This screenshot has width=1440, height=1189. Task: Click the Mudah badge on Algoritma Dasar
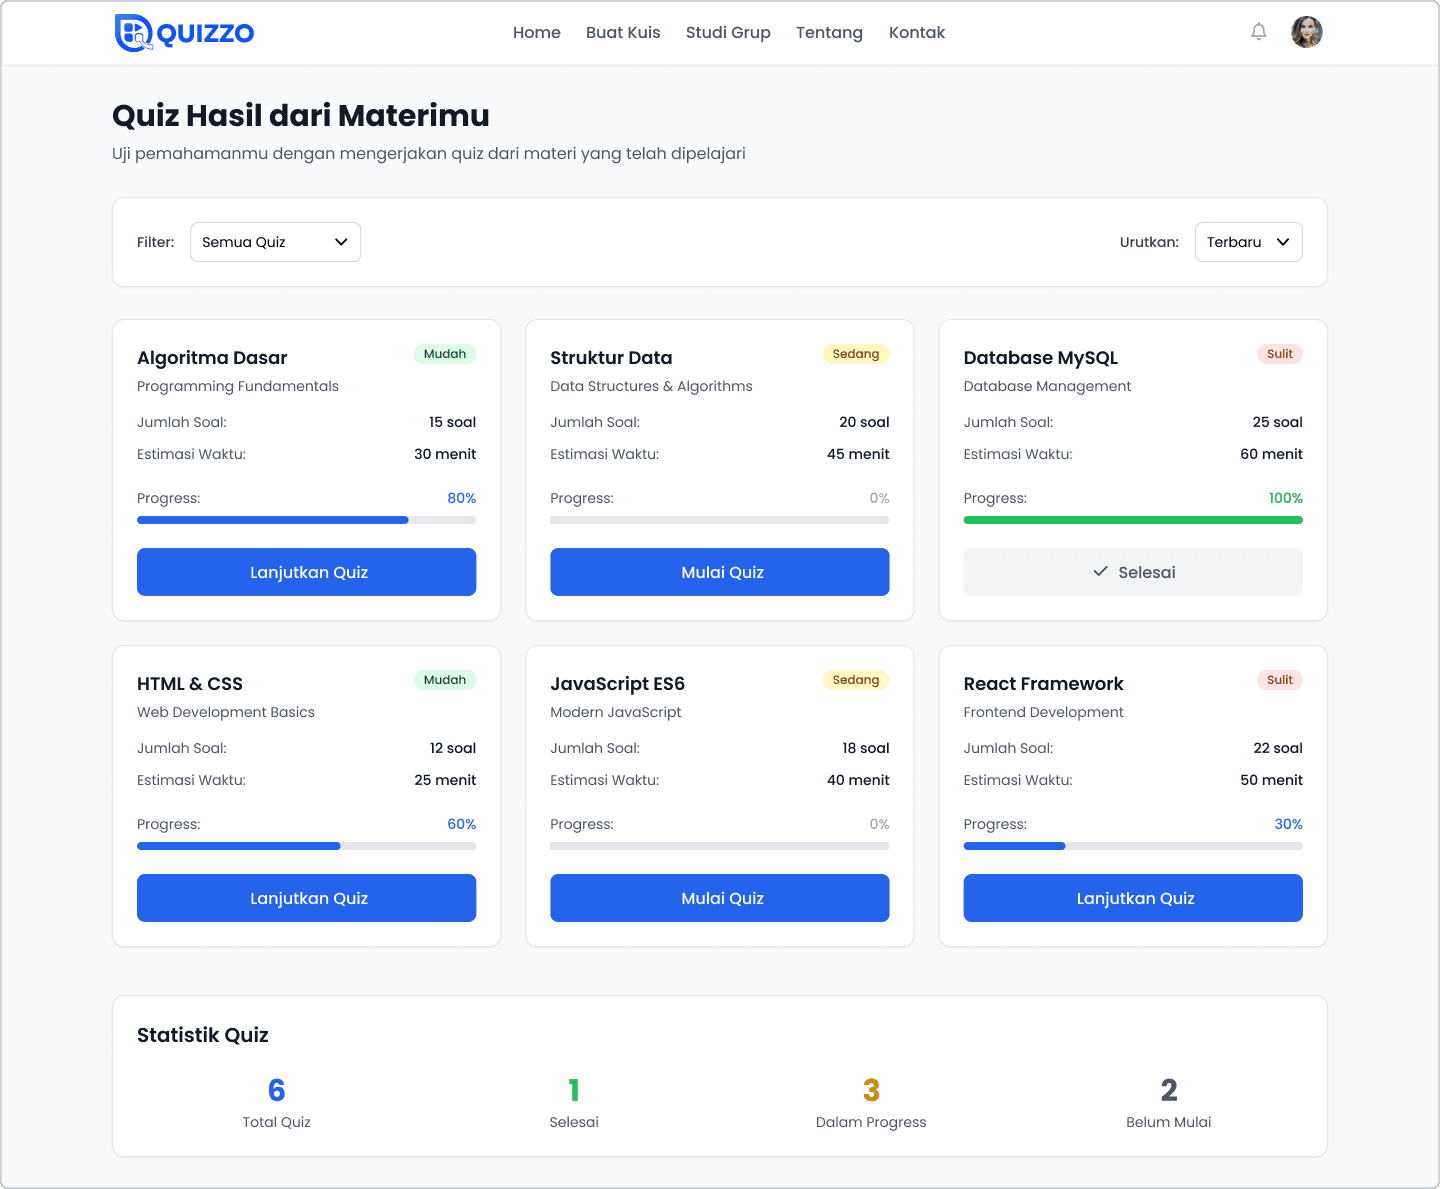coord(445,354)
